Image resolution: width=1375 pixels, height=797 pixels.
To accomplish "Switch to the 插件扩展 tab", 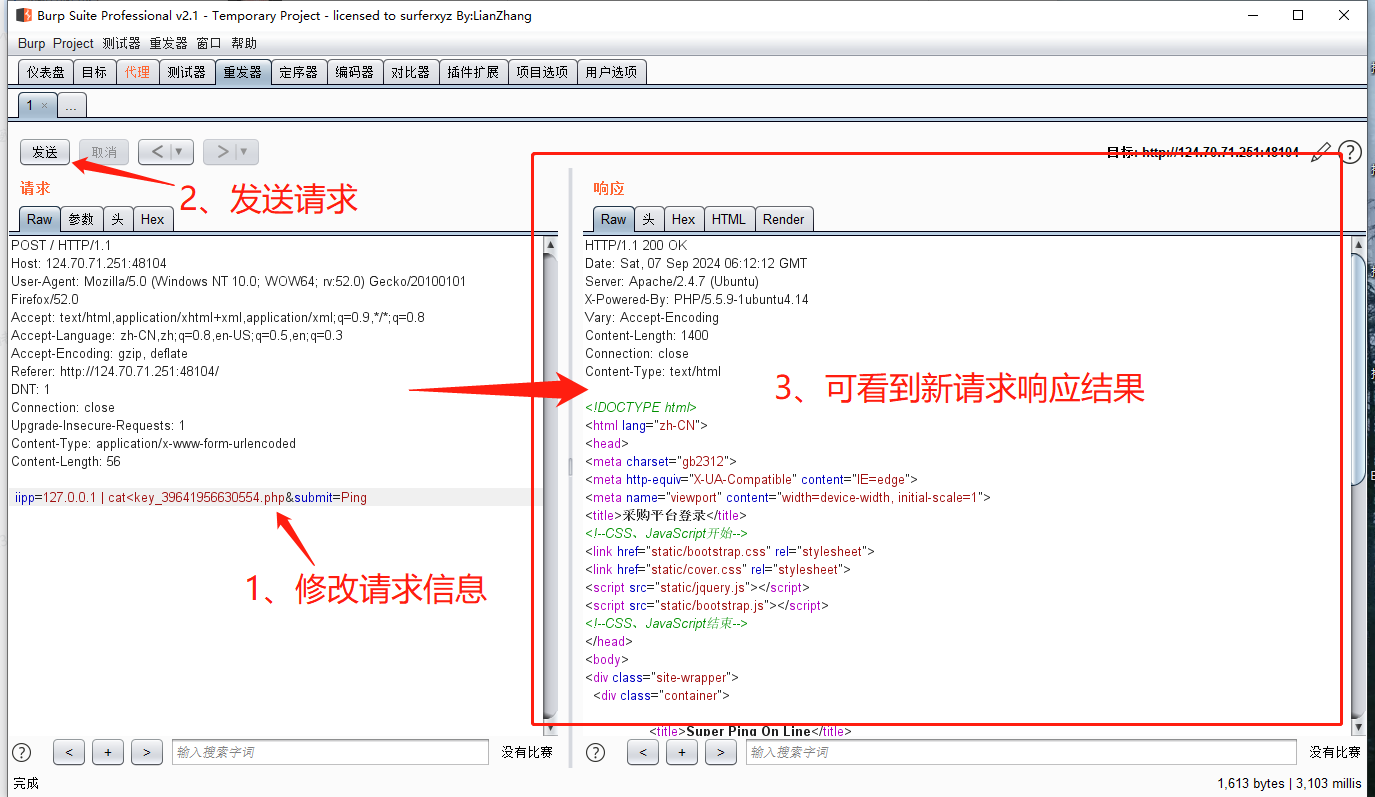I will coord(473,72).
